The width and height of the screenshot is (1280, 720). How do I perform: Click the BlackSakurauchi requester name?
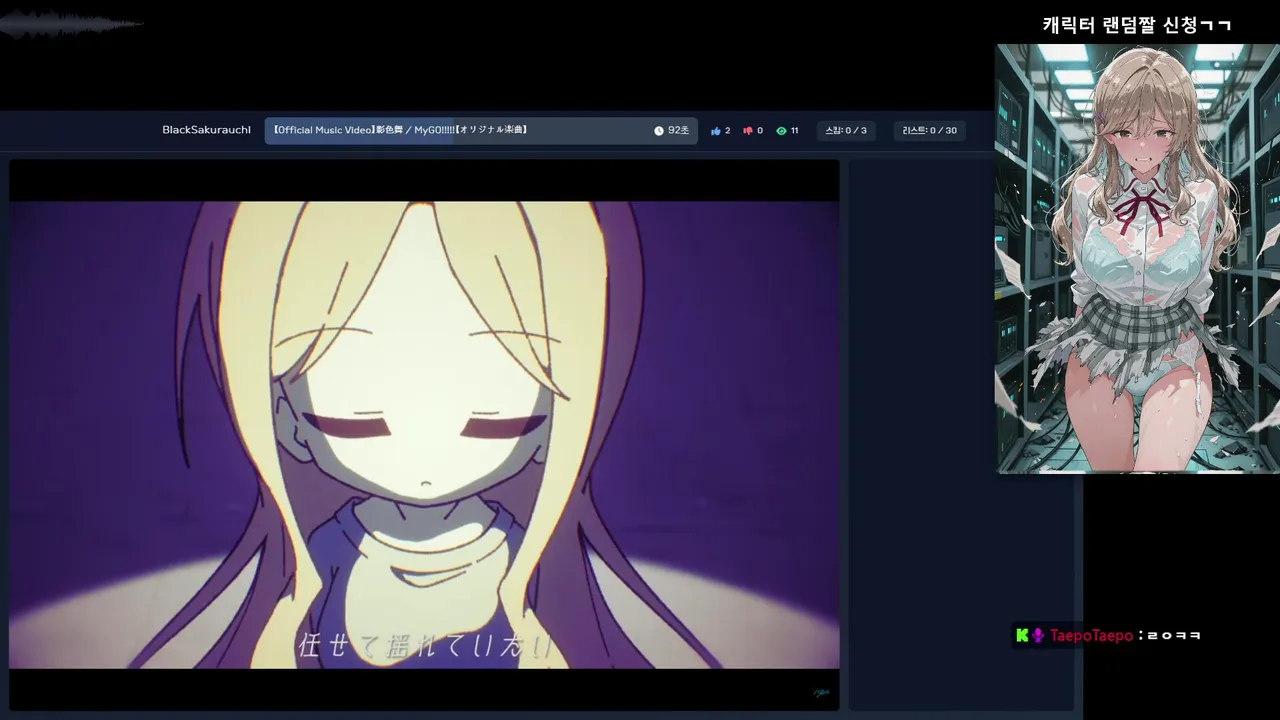[x=206, y=131]
